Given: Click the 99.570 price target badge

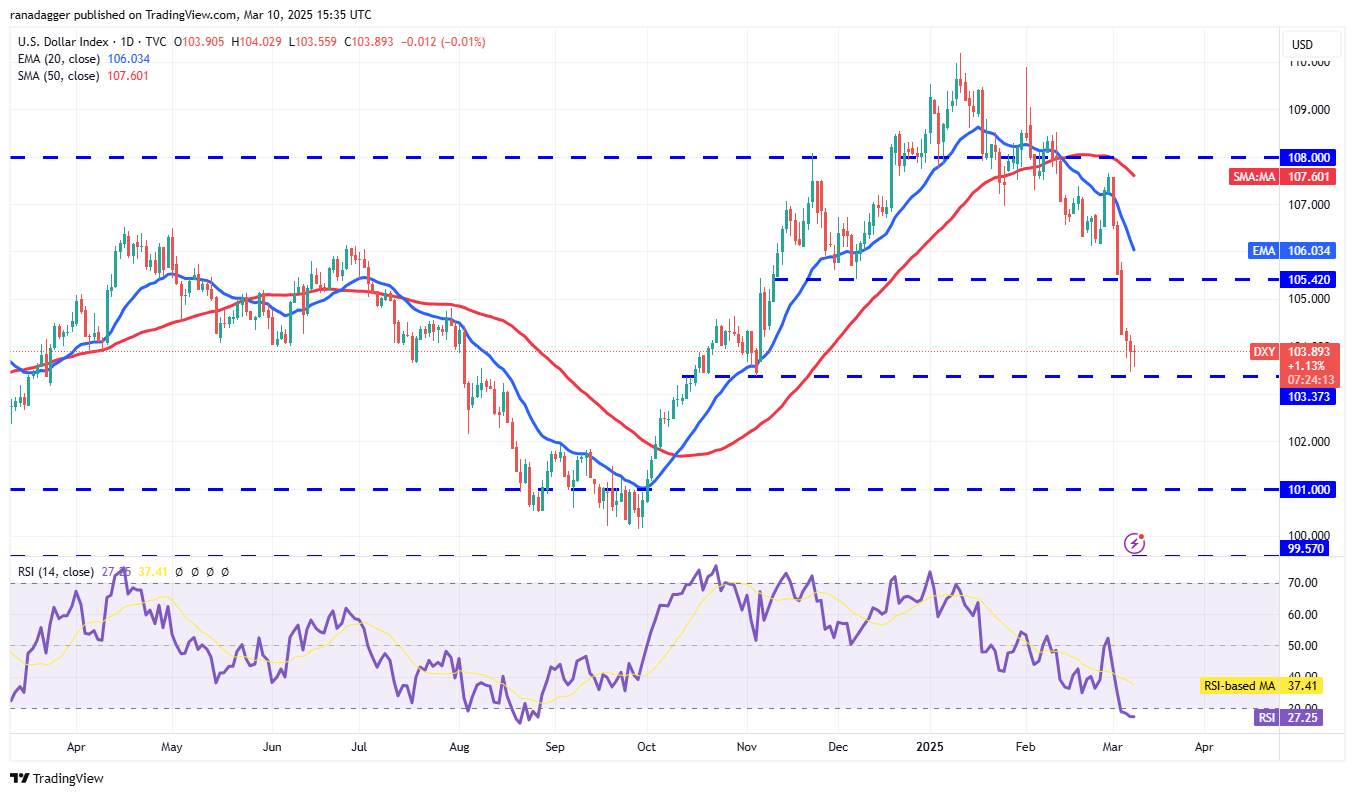Looking at the screenshot, I should pyautogui.click(x=1307, y=548).
